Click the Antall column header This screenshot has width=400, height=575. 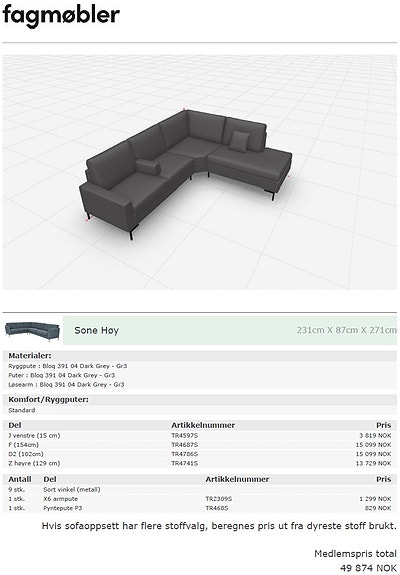(20, 479)
